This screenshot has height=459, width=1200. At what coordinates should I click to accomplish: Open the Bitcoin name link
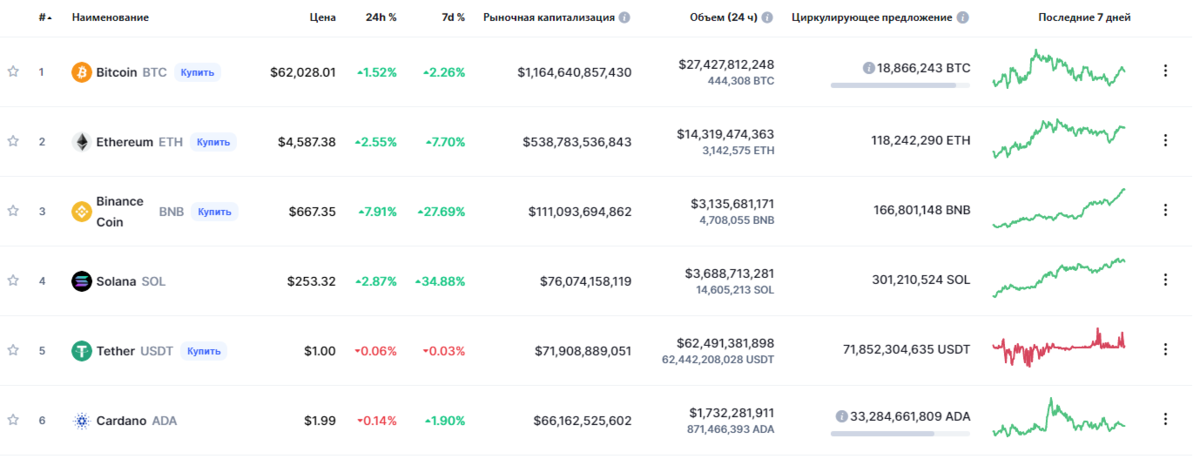click(x=116, y=72)
